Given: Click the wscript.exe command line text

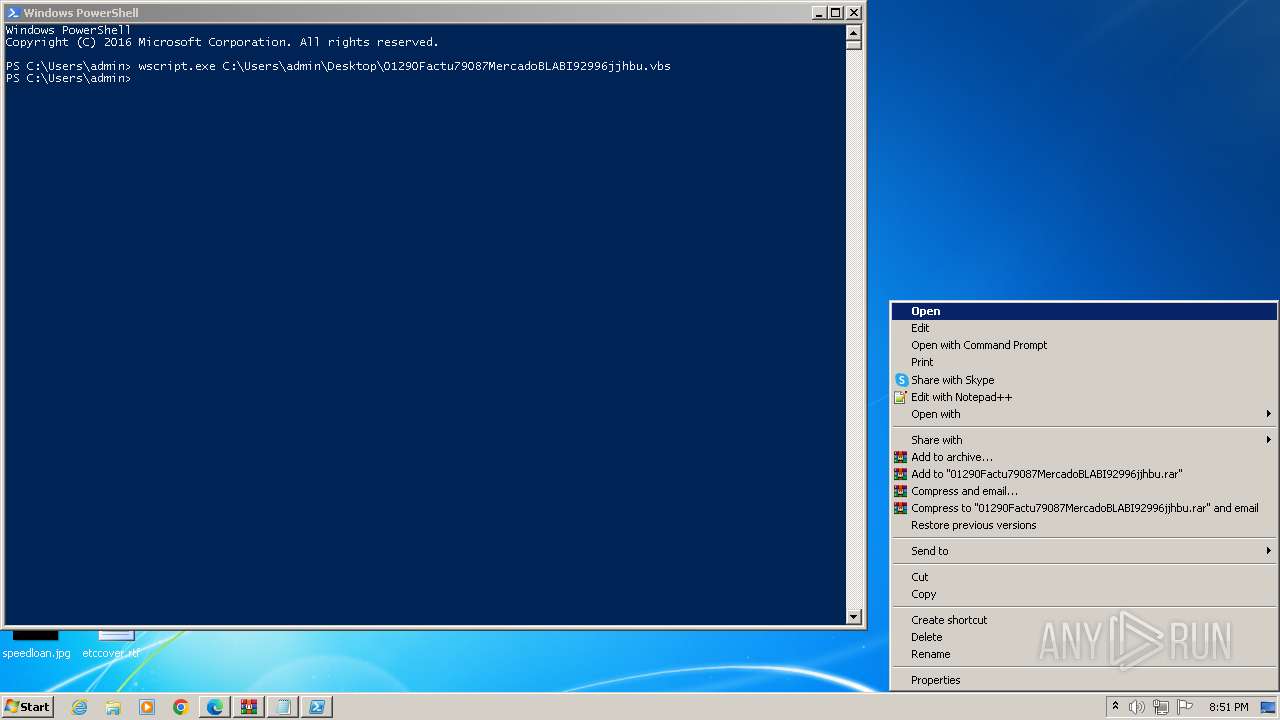Looking at the screenshot, I should click(x=404, y=66).
